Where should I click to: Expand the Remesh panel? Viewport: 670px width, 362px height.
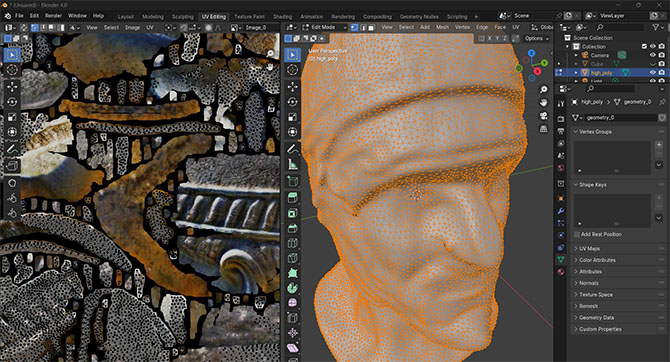tap(618, 306)
